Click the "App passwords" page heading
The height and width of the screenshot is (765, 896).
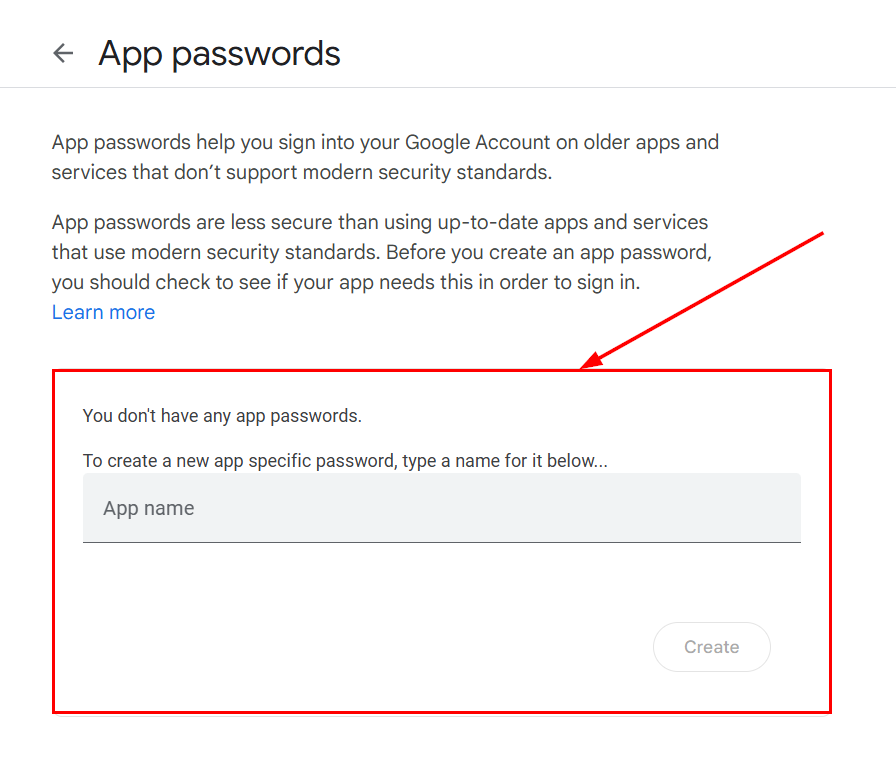[x=219, y=53]
